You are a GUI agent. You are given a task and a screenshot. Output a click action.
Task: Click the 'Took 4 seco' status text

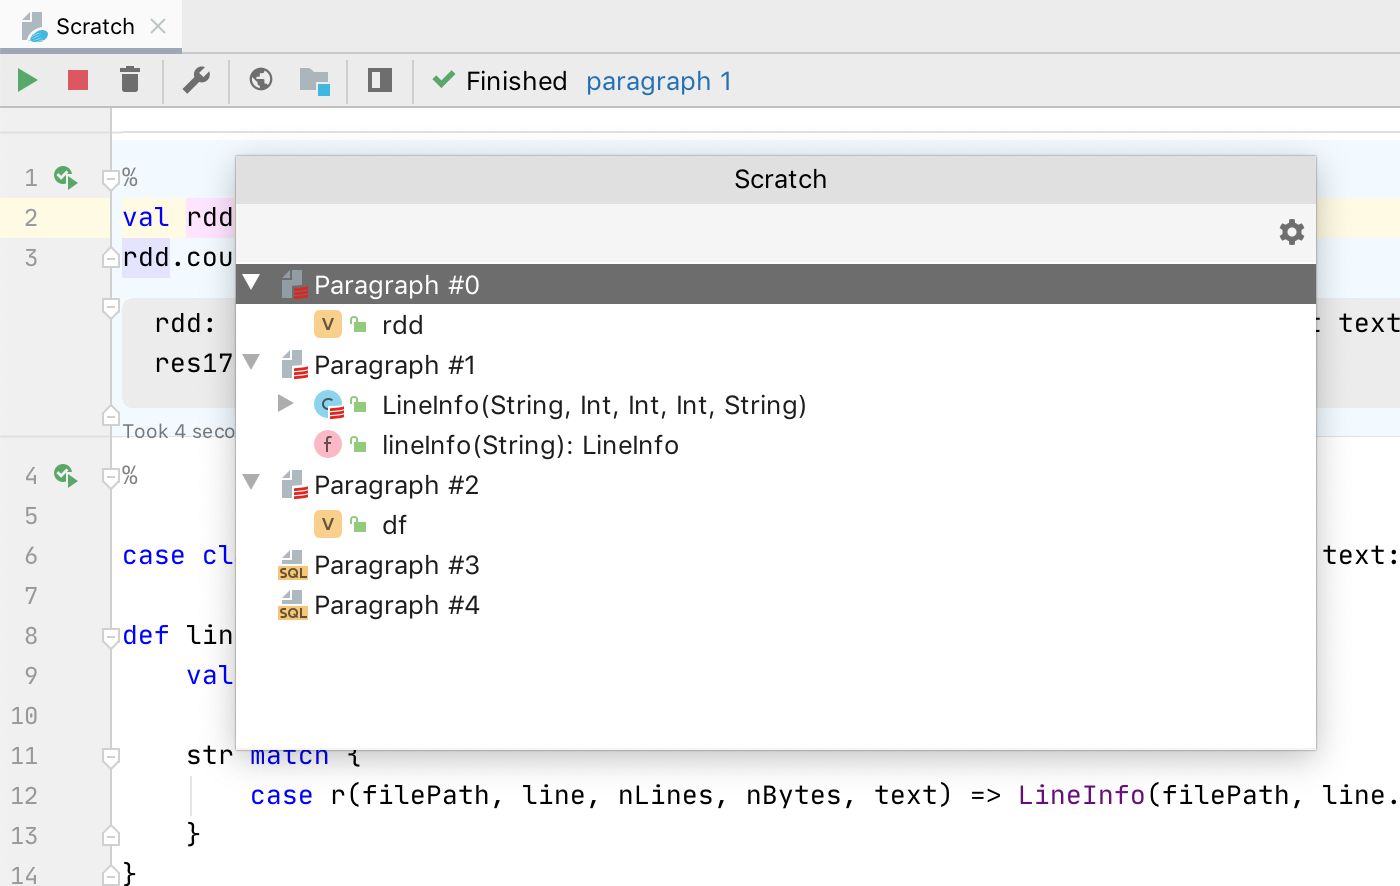178,431
